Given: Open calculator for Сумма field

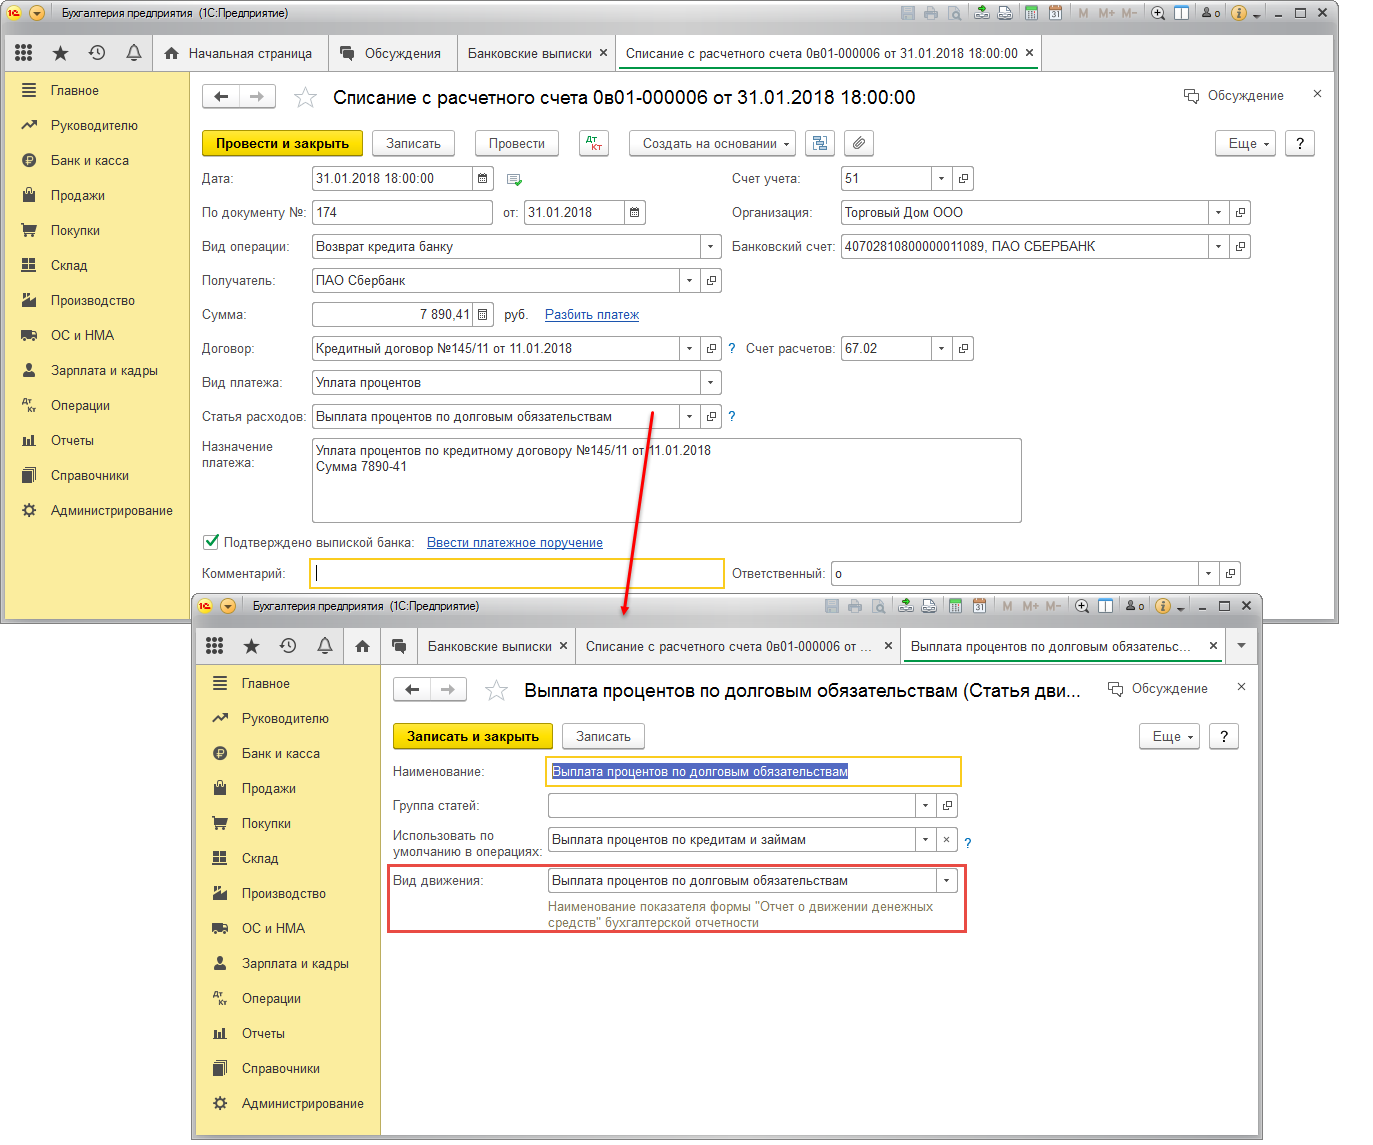Looking at the screenshot, I should pos(483,314).
